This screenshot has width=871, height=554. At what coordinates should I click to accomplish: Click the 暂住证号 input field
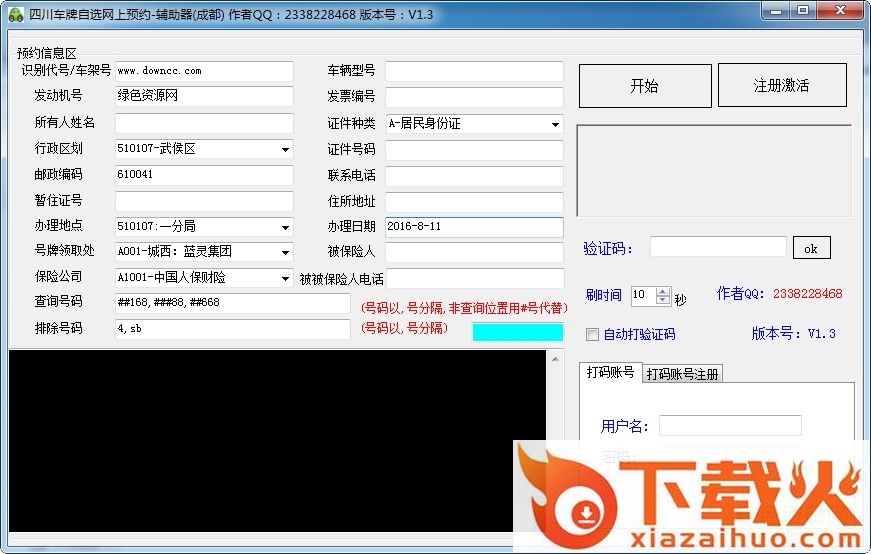click(x=204, y=201)
